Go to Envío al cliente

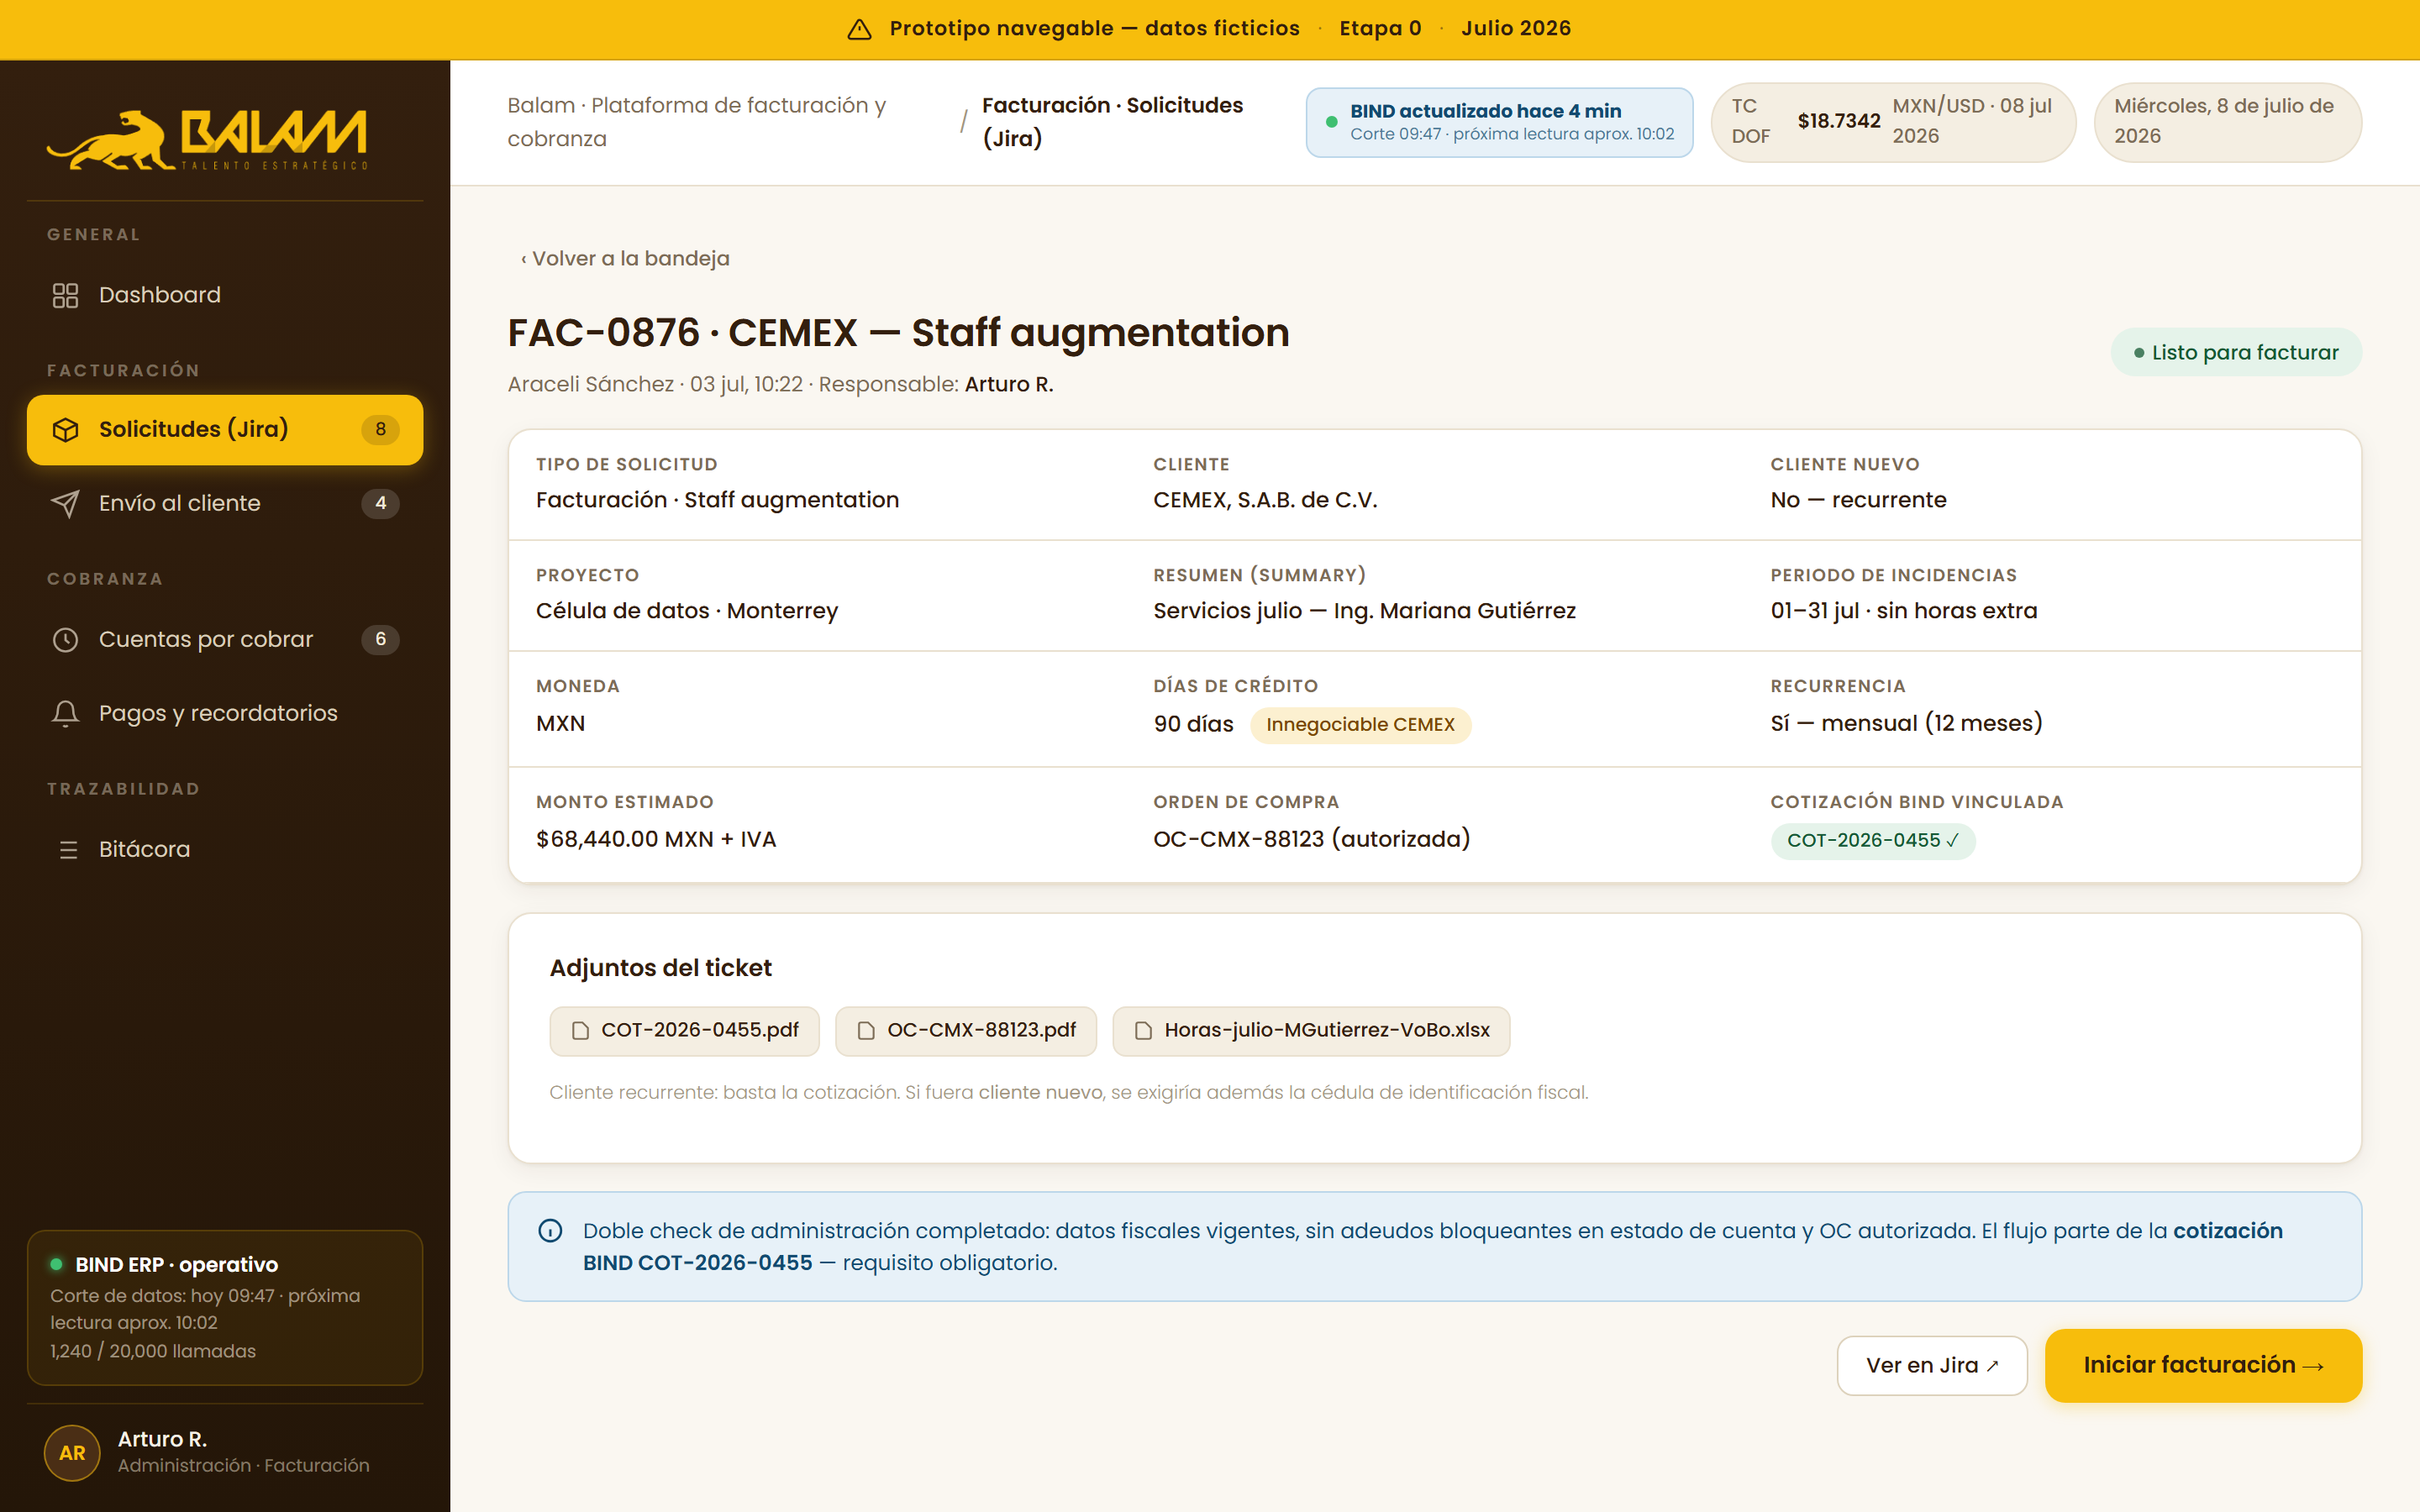pos(225,504)
